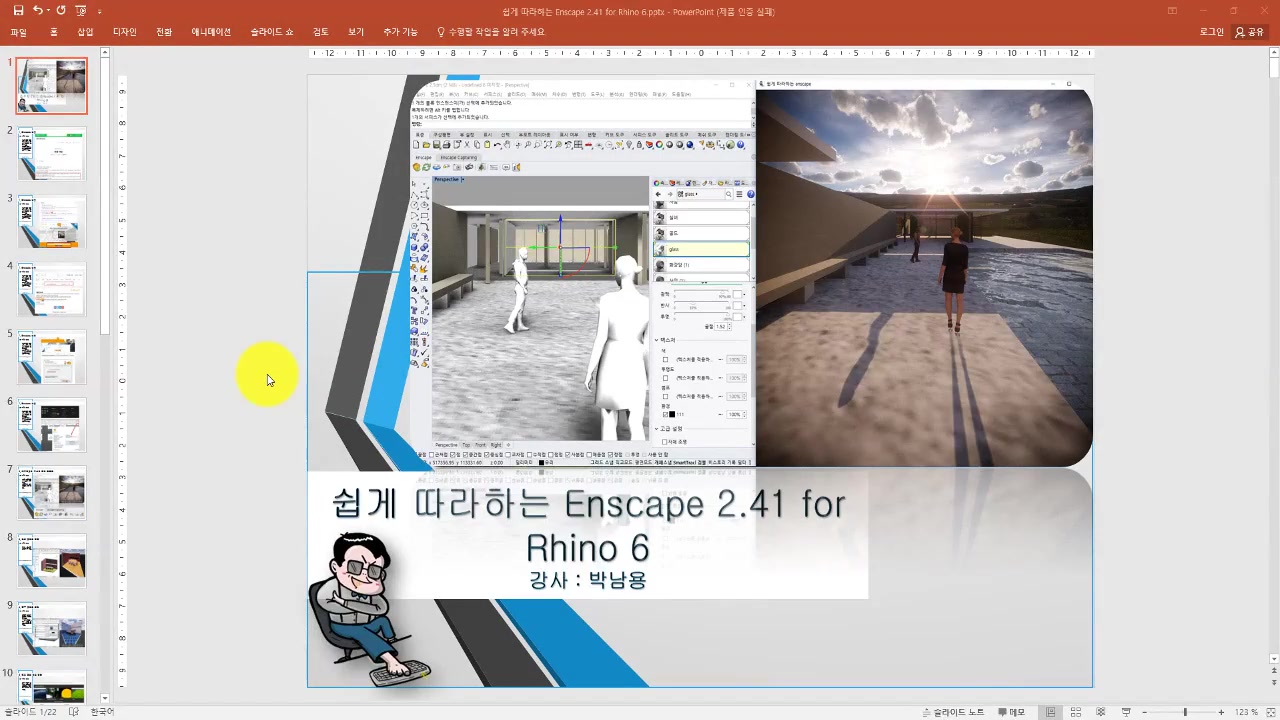The width and height of the screenshot is (1280, 720).
Task: Open the Undo history dropdown arrow
Action: [49, 11]
